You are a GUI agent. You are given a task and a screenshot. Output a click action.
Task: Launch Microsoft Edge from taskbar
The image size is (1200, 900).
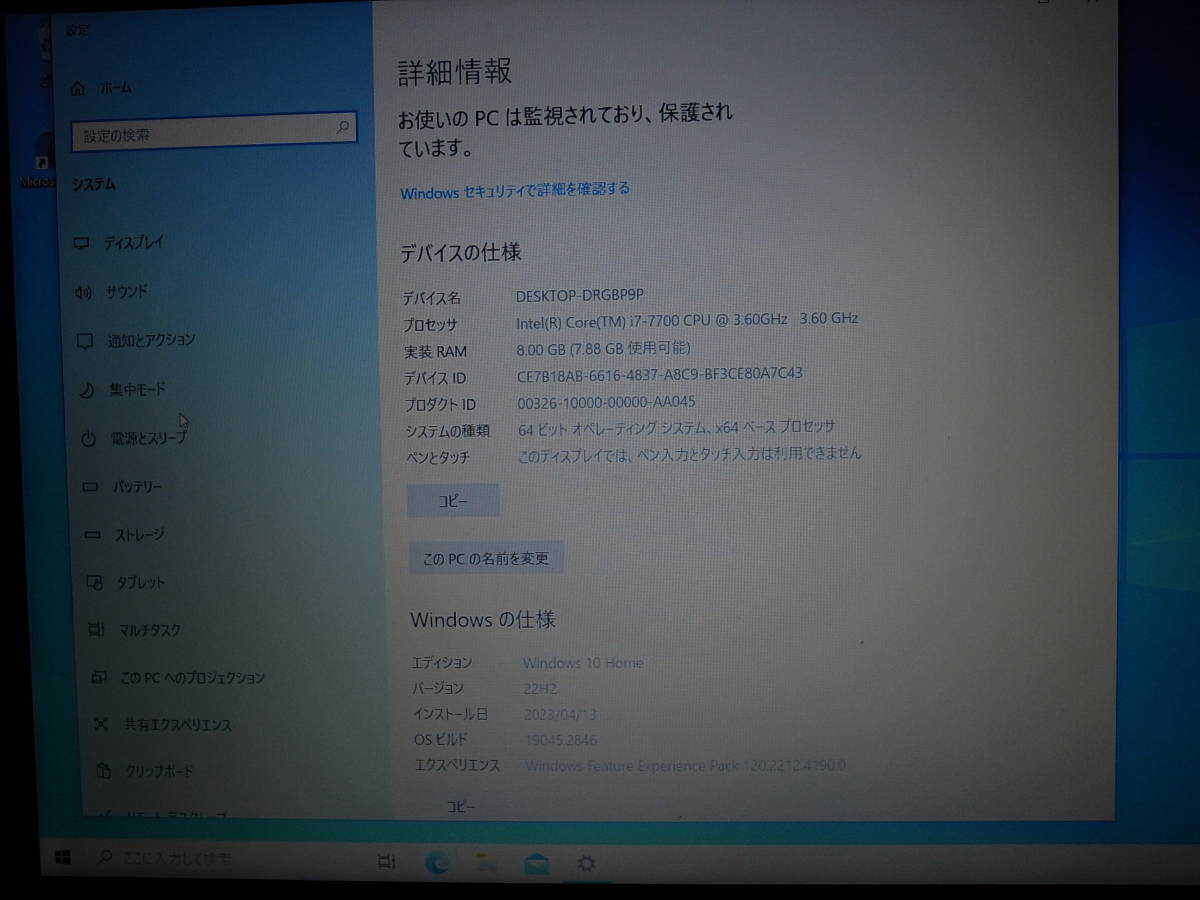[436, 862]
